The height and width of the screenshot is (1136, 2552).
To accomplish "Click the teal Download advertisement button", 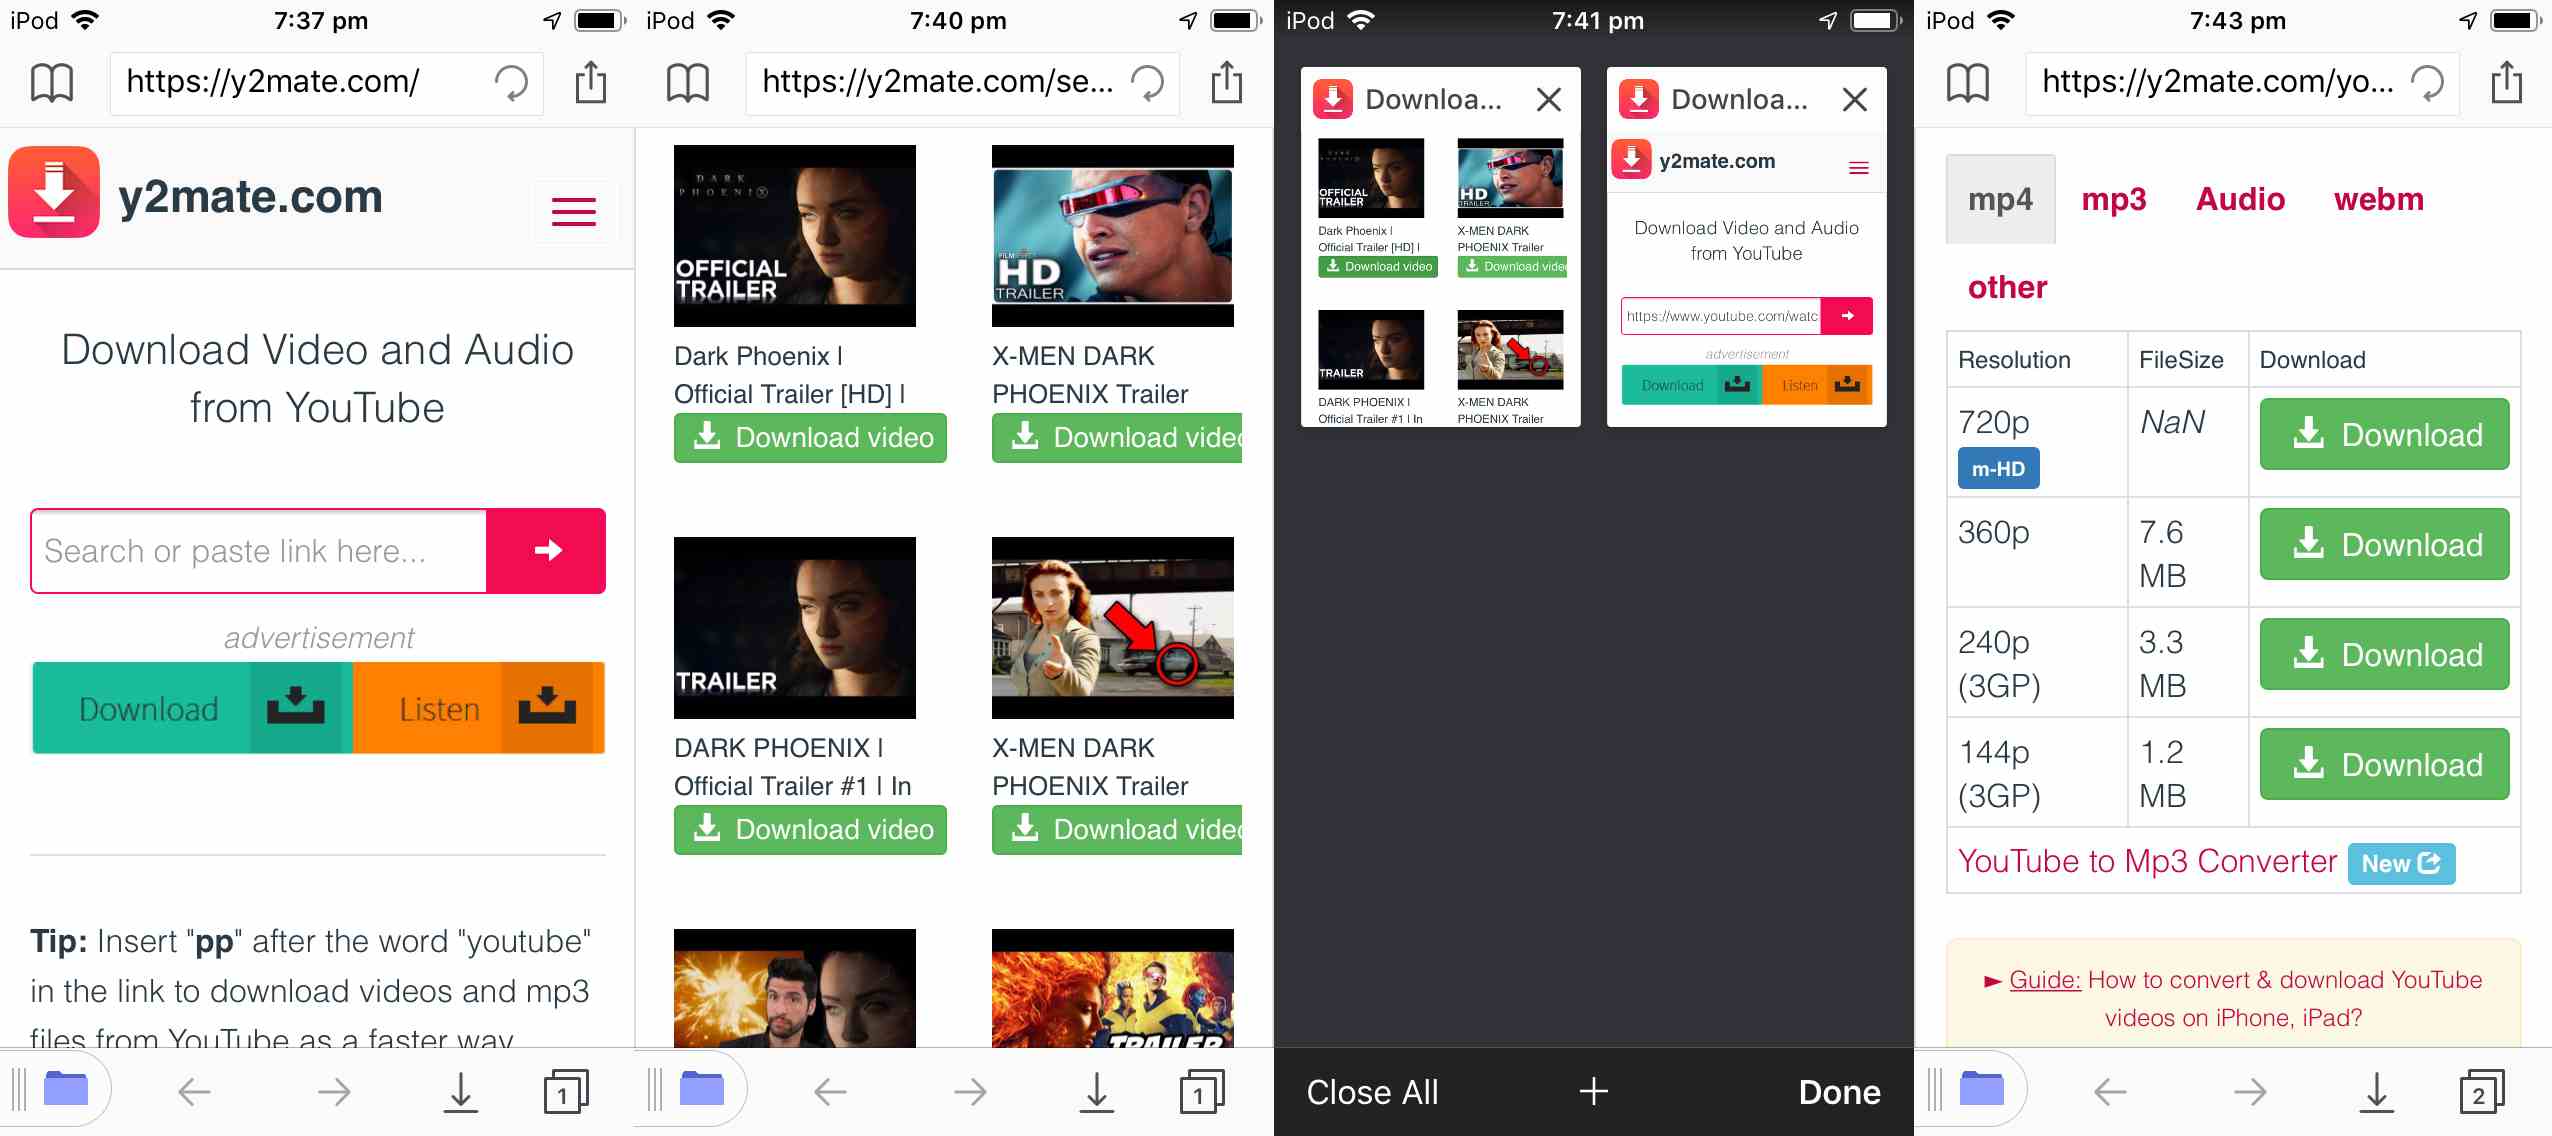I will 193,708.
